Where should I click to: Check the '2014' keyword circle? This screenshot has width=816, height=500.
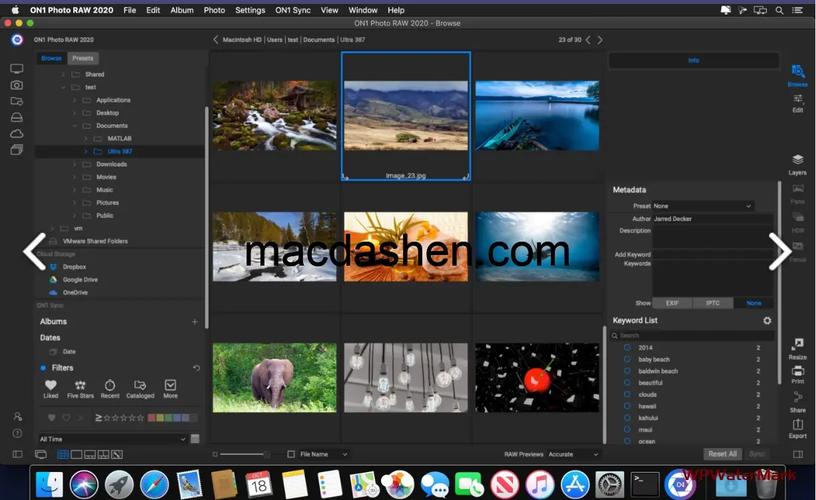(627, 347)
